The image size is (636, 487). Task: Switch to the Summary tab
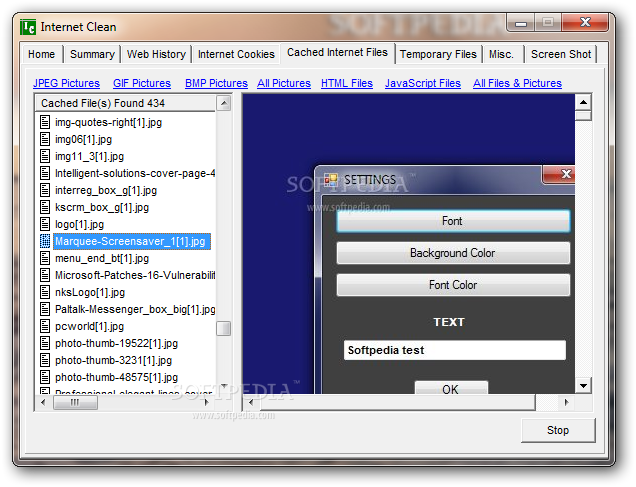tap(92, 54)
